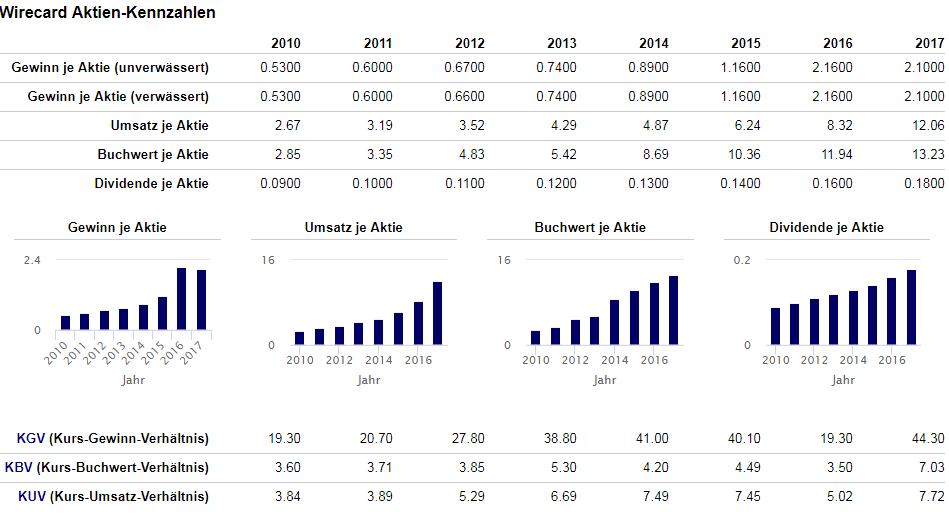The width and height of the screenshot is (949, 518).
Task: Click the 2016 bar in Gewinn chart
Action: coord(182,299)
